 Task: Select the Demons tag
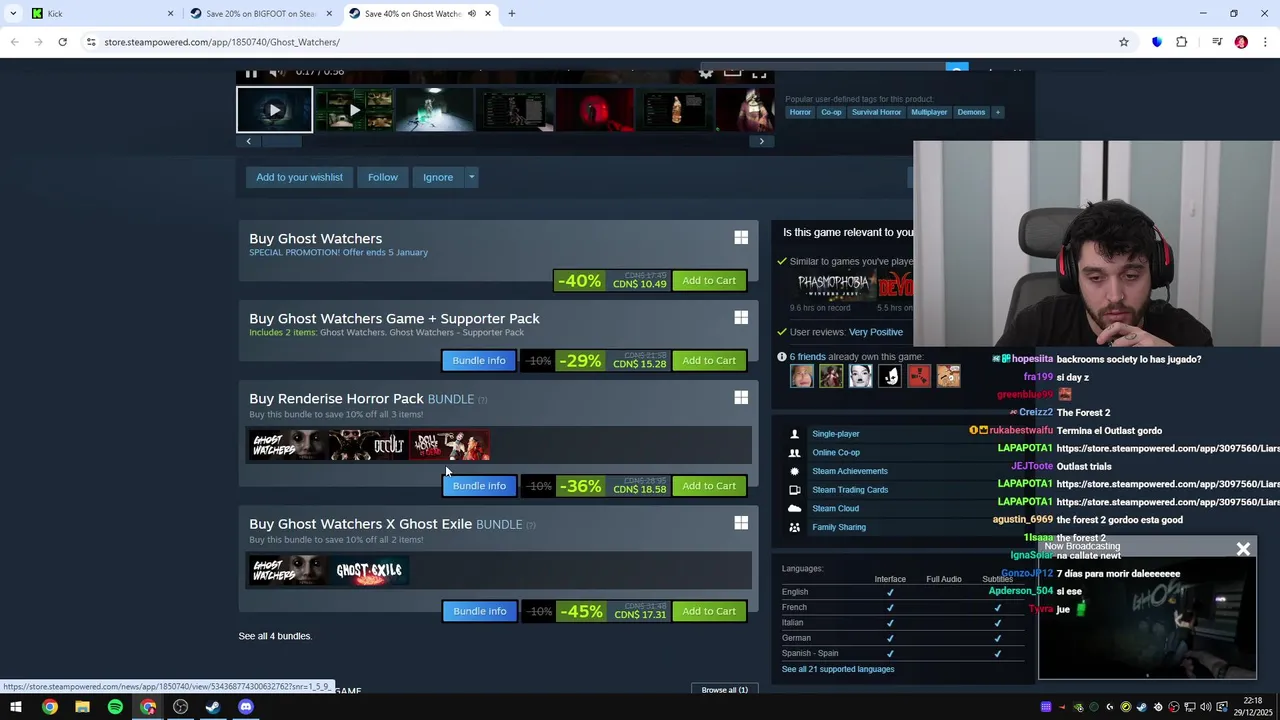971,112
